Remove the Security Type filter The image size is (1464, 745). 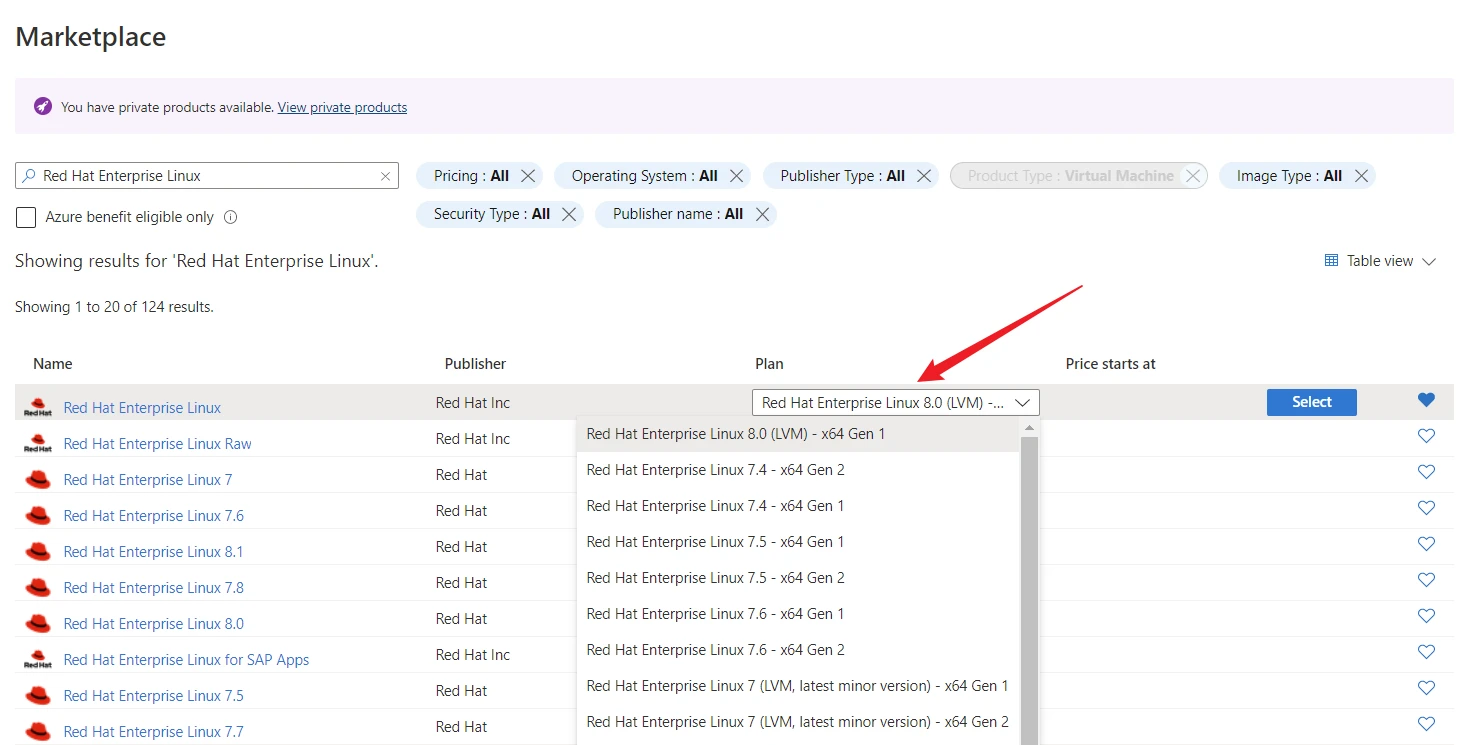(569, 214)
